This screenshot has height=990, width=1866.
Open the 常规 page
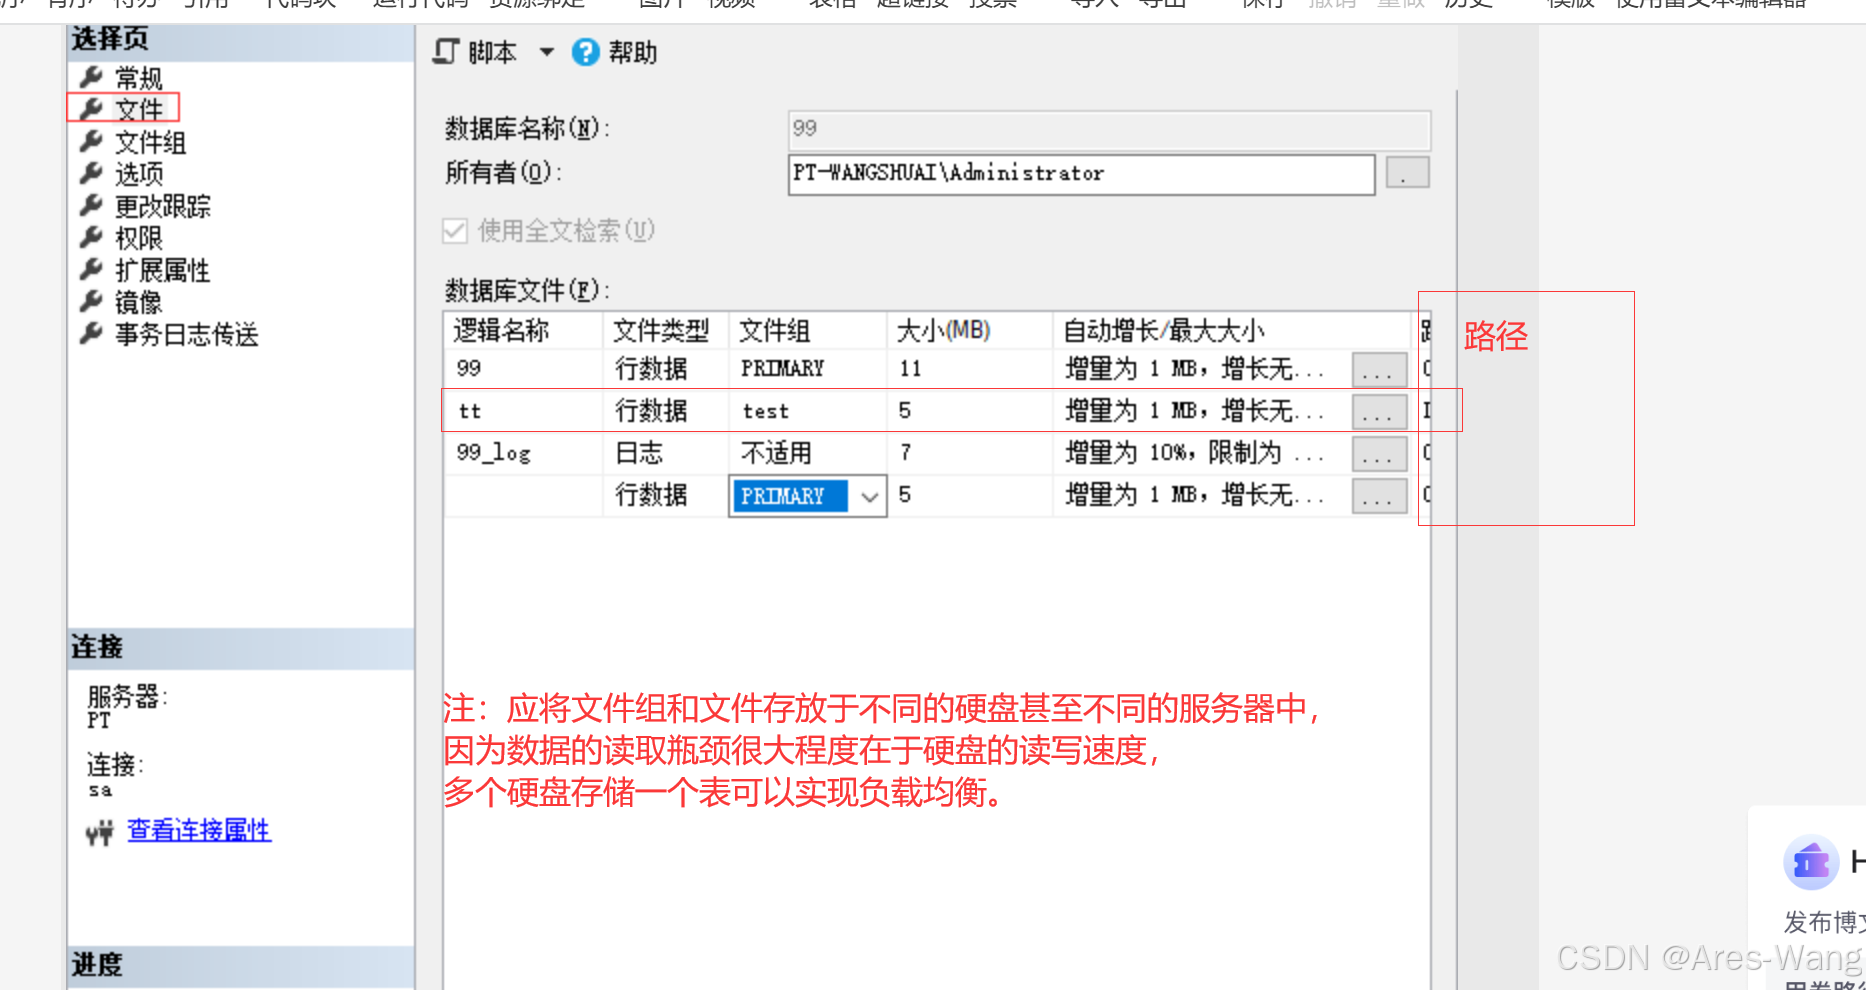pos(138,78)
